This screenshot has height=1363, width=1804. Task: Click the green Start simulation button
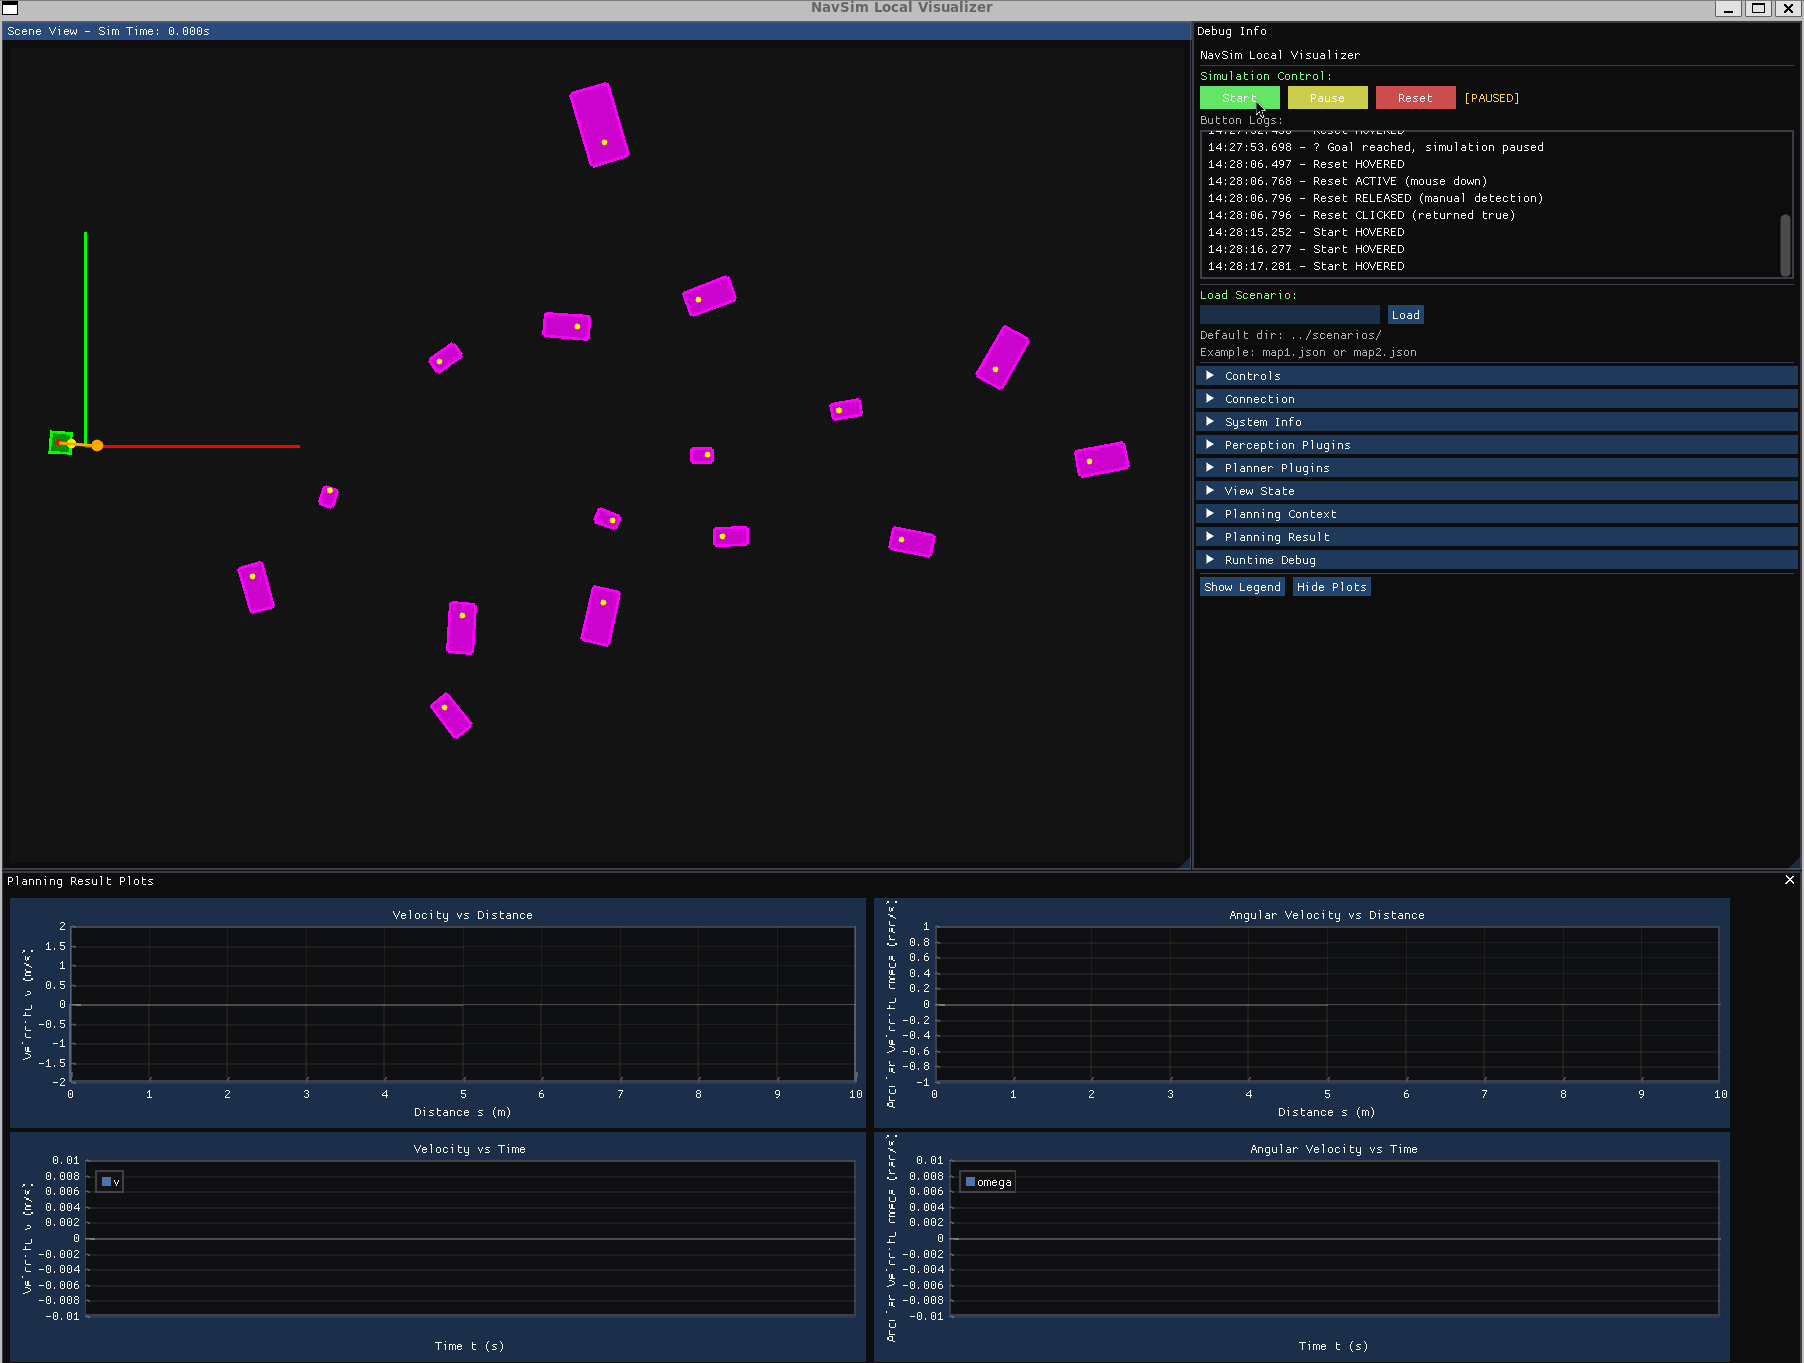click(1238, 98)
